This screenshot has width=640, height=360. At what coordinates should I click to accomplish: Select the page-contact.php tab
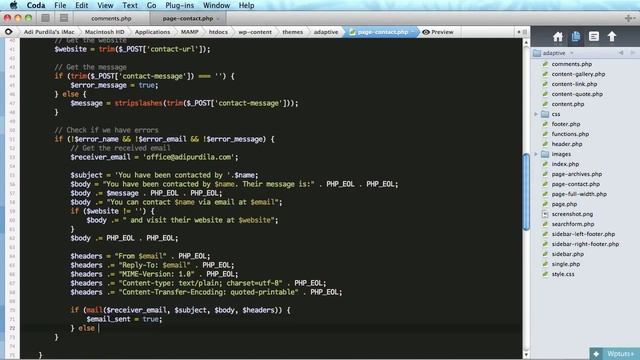pyautogui.click(x=188, y=18)
